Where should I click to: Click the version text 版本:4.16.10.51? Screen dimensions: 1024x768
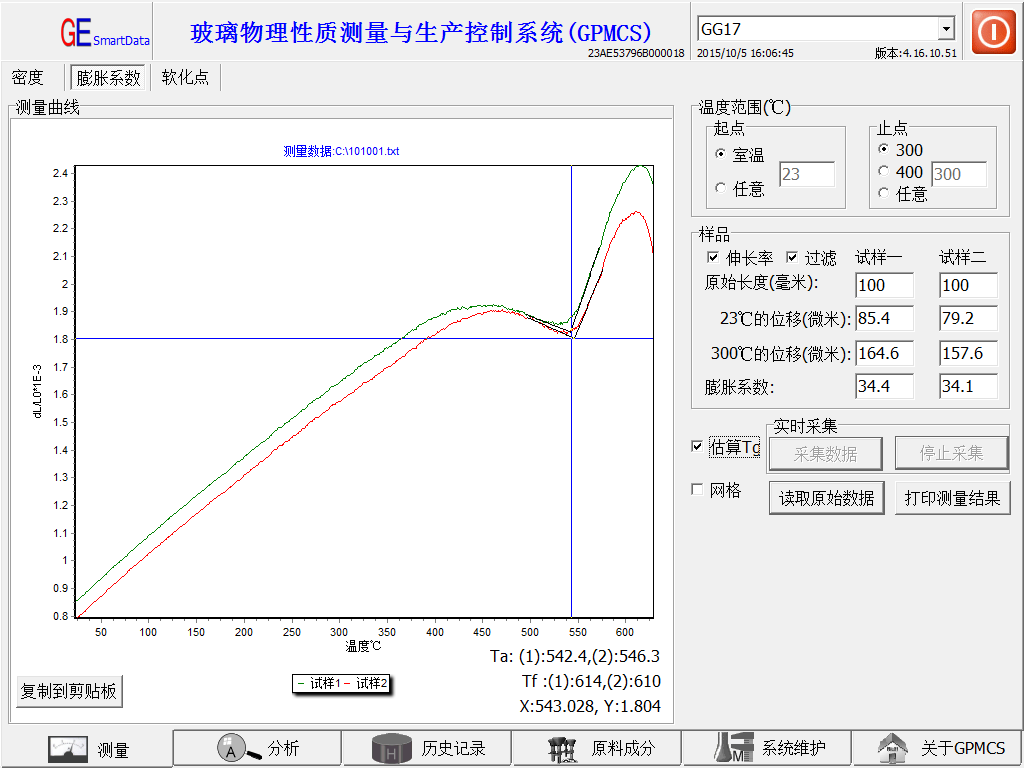(x=916, y=53)
